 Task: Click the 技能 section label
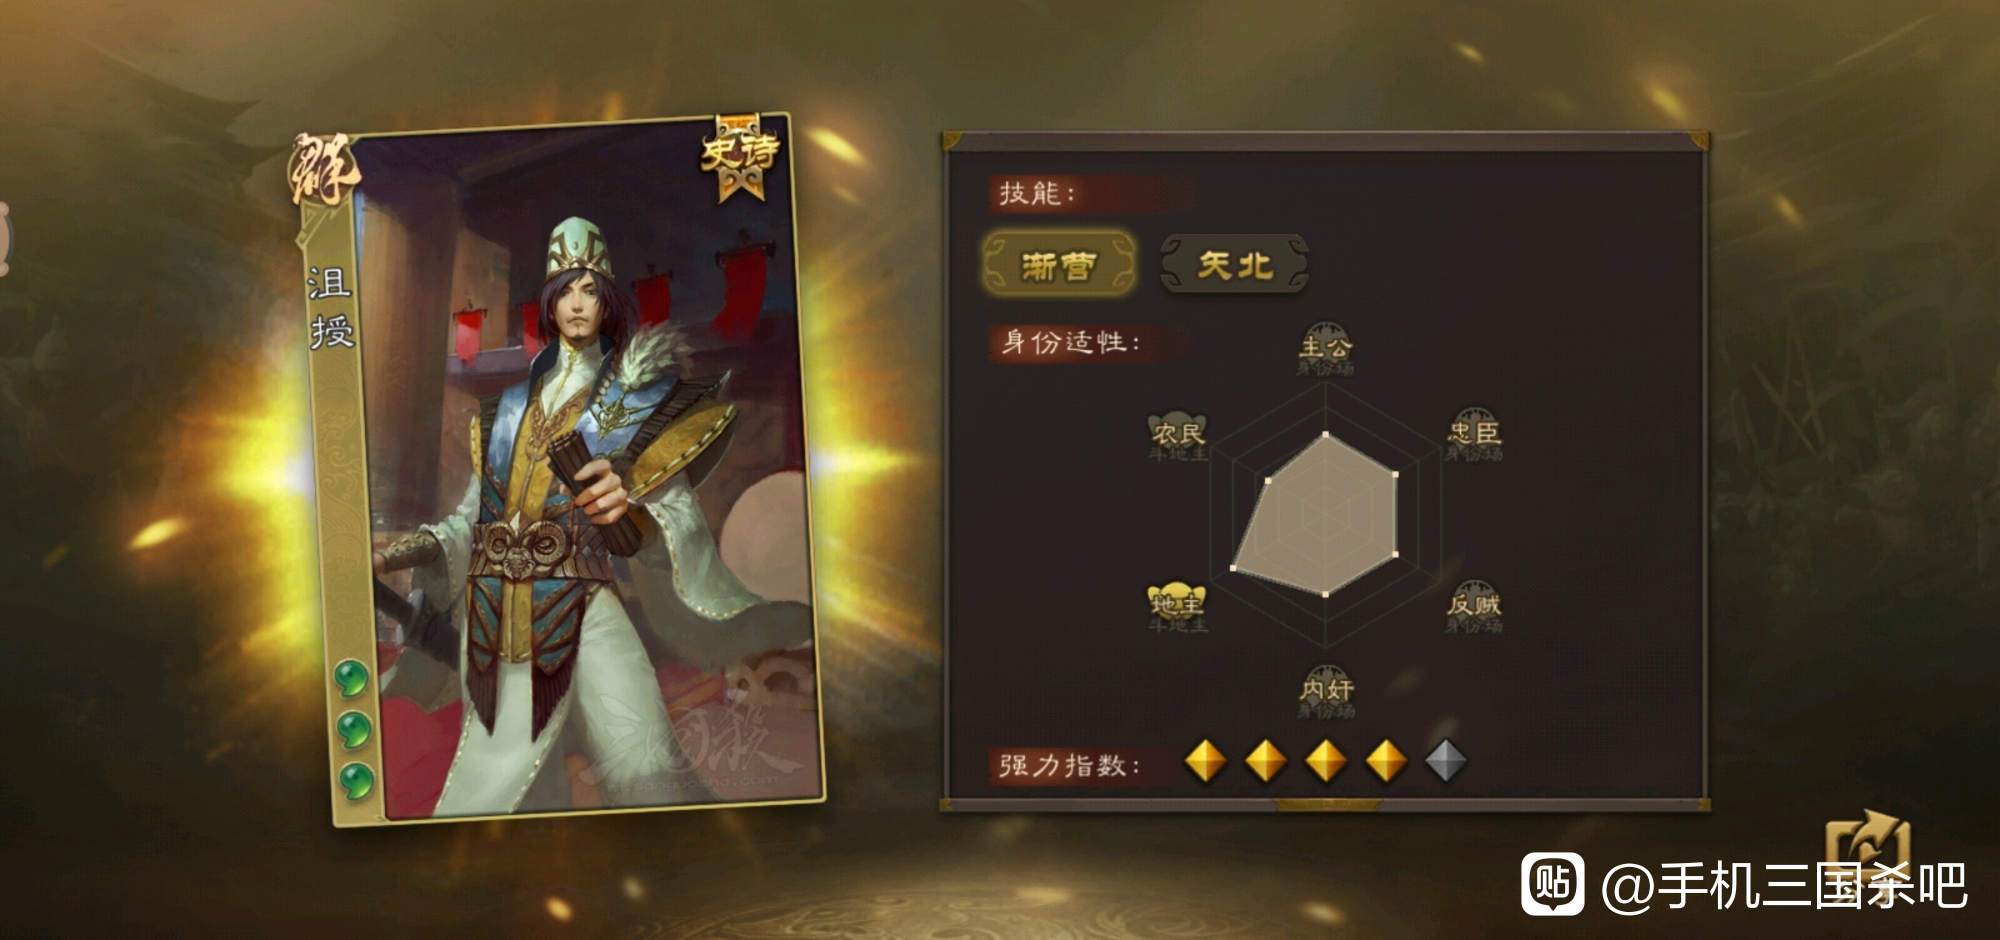(1037, 193)
